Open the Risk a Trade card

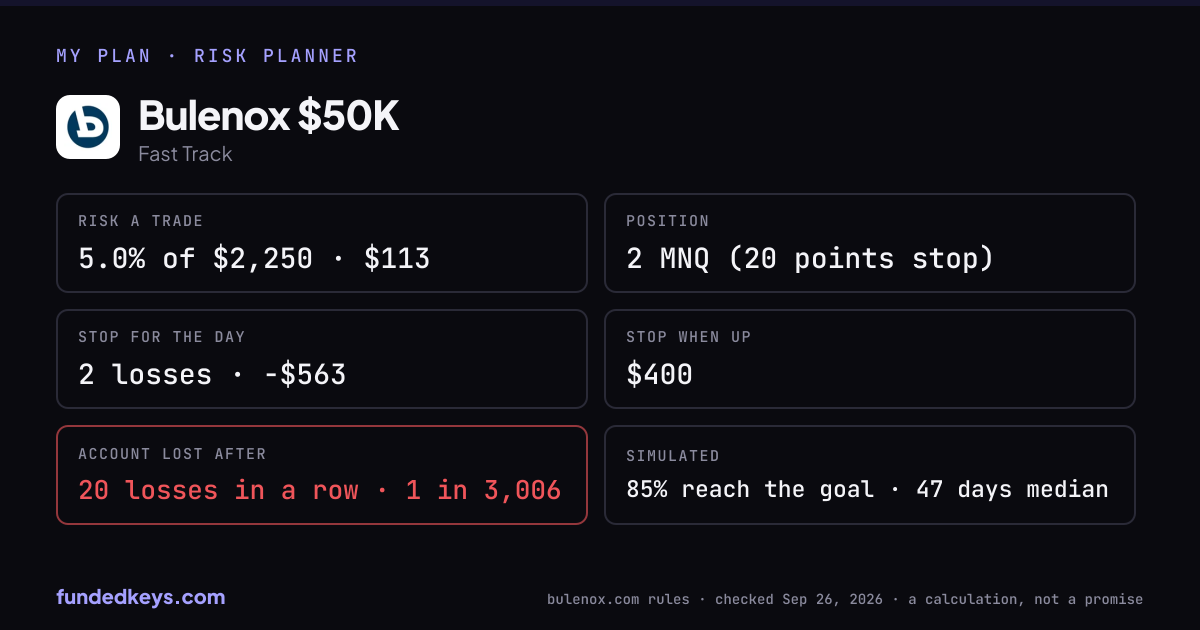(x=322, y=243)
